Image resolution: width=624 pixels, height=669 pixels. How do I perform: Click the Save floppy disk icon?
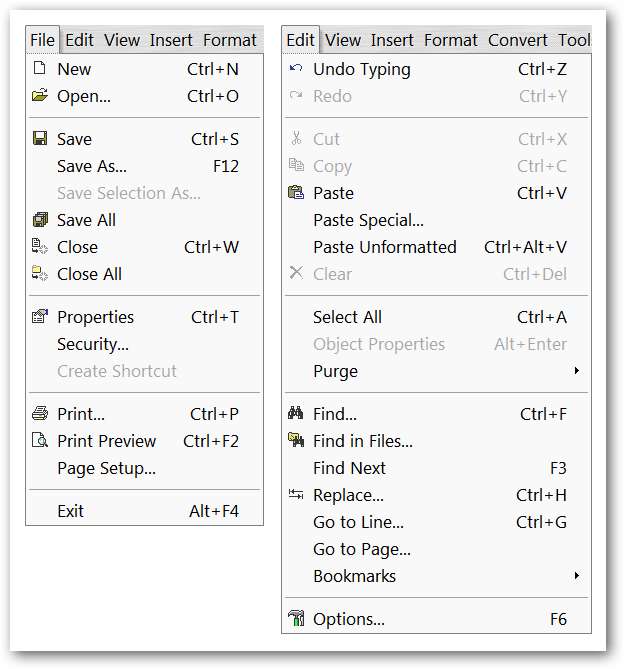(40, 139)
